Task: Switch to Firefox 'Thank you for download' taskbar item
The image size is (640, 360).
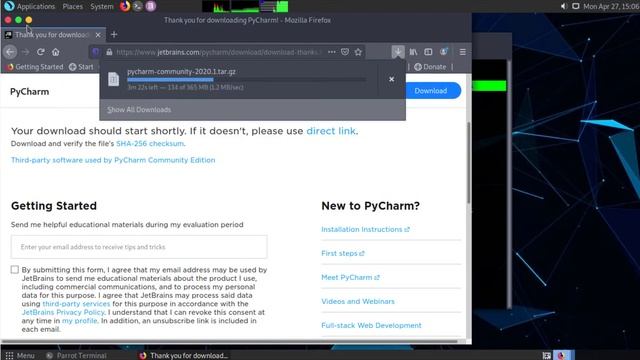Action: [183, 356]
